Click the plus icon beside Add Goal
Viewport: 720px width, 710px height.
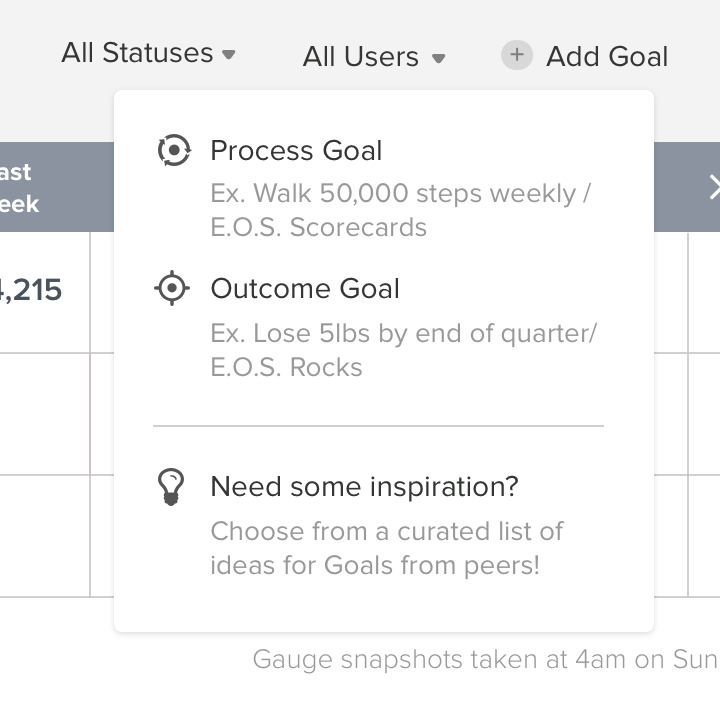(517, 55)
